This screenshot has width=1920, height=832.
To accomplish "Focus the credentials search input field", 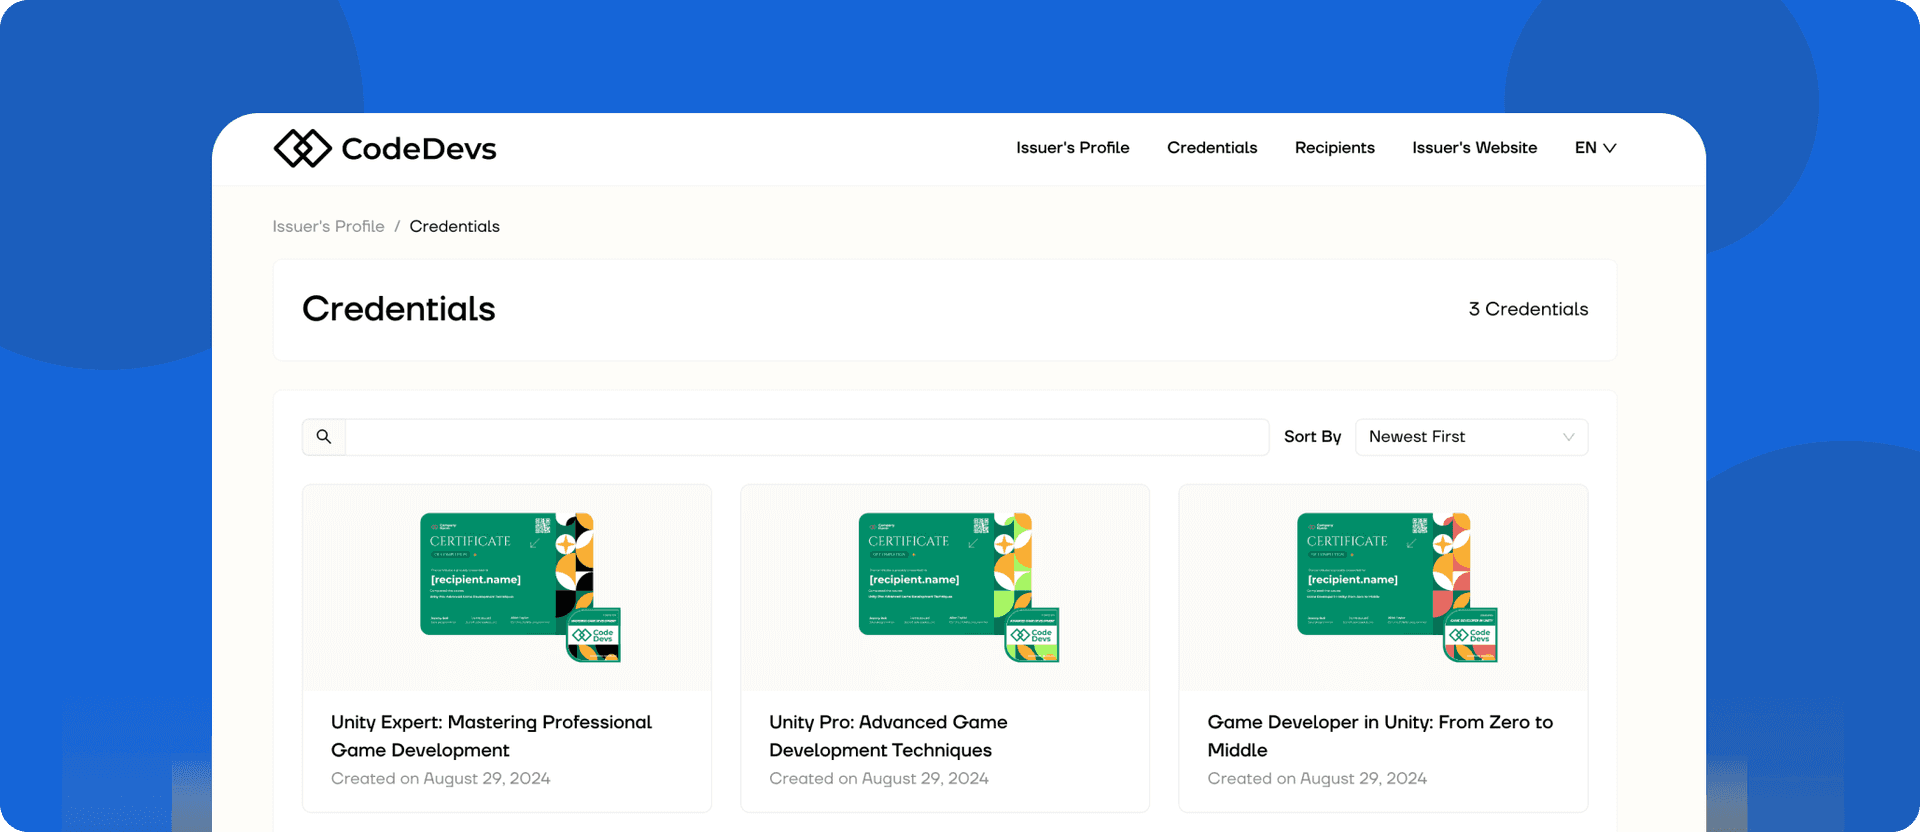I will click(807, 437).
